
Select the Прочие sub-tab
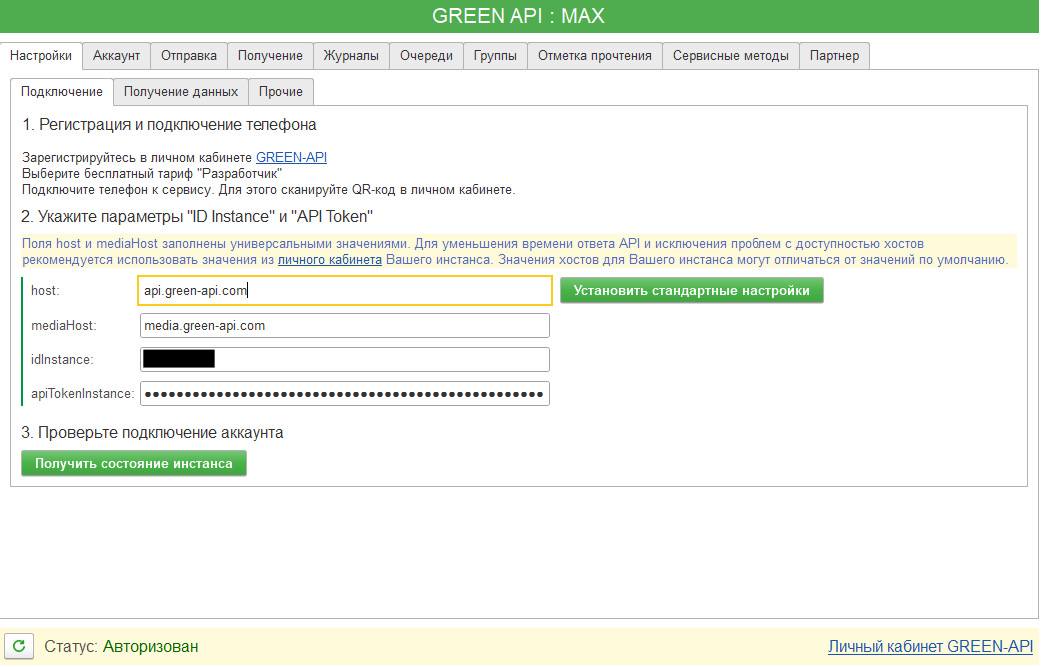(x=281, y=91)
